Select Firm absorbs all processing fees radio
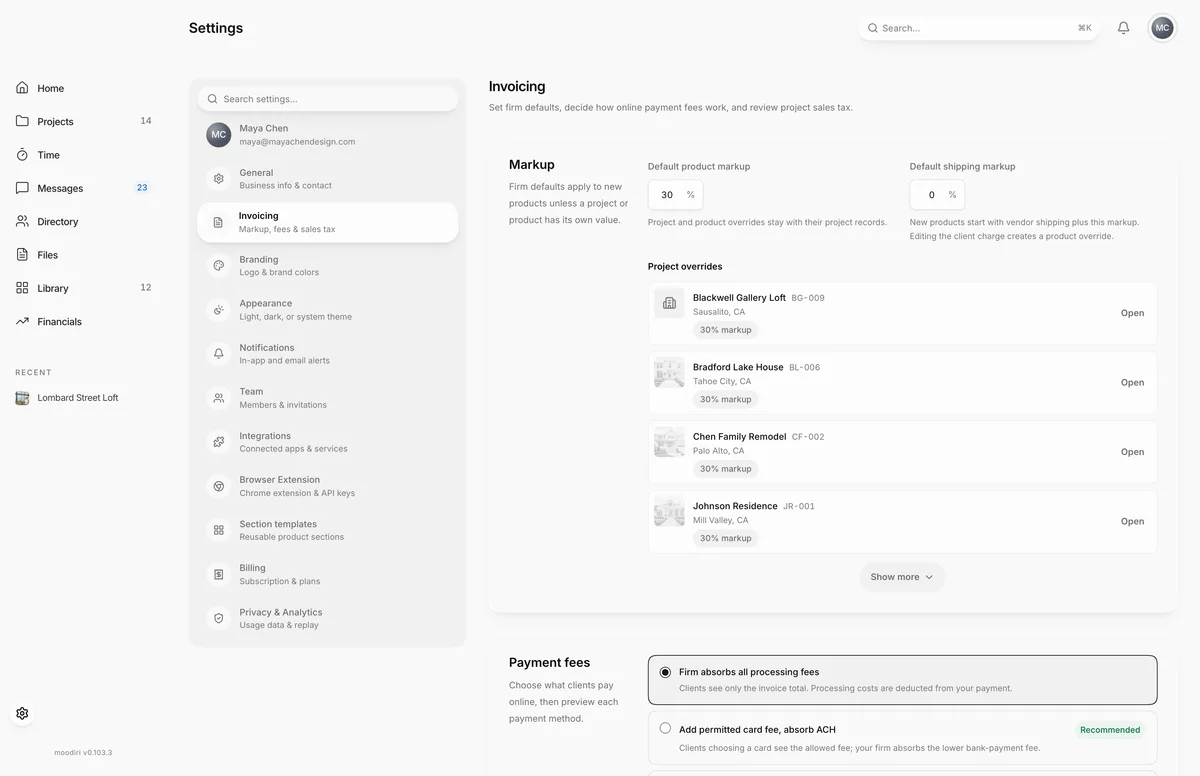 [665, 672]
